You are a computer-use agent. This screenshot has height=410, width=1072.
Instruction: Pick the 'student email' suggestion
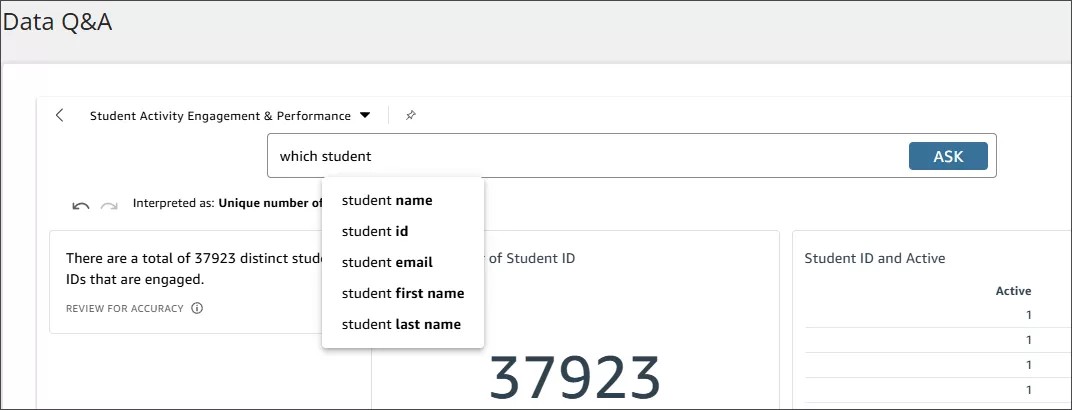pos(387,262)
